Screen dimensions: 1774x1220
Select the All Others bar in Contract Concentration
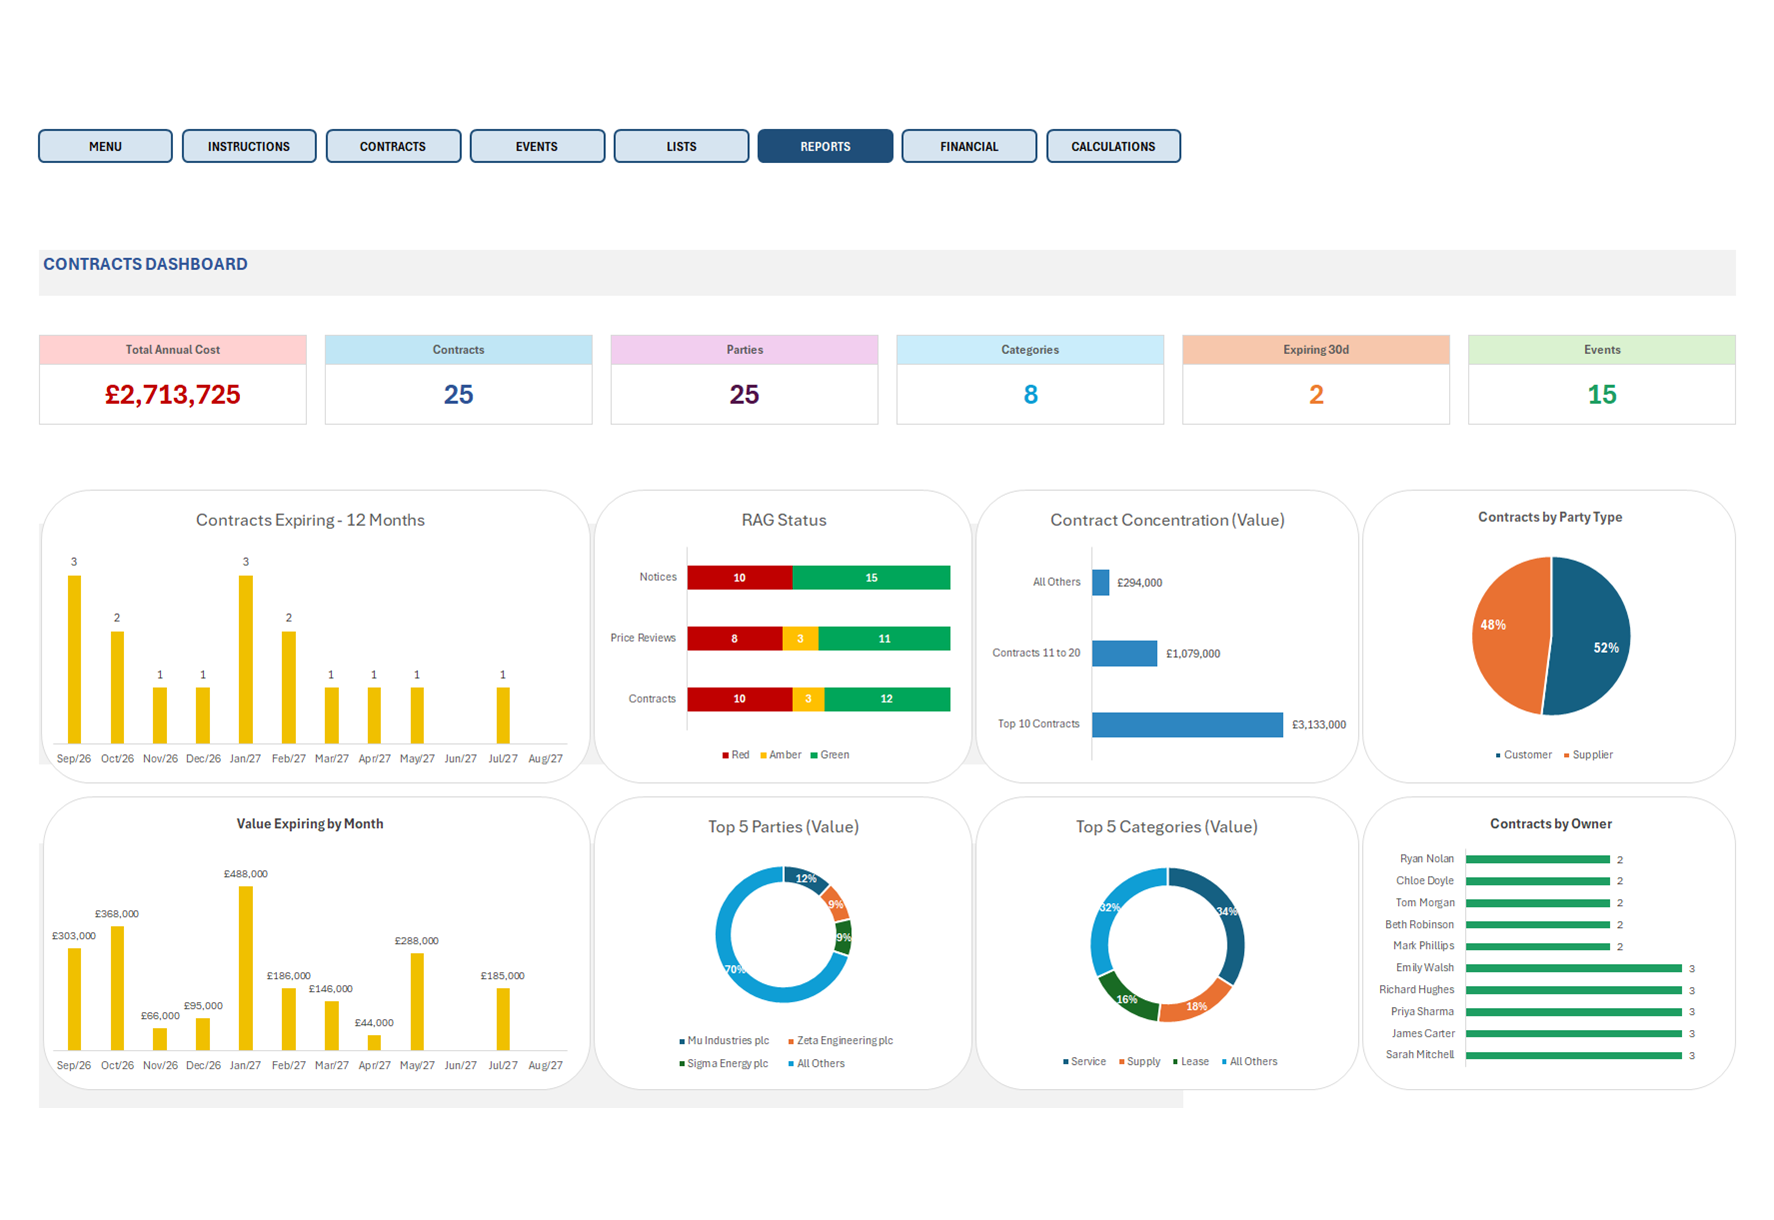[1101, 583]
